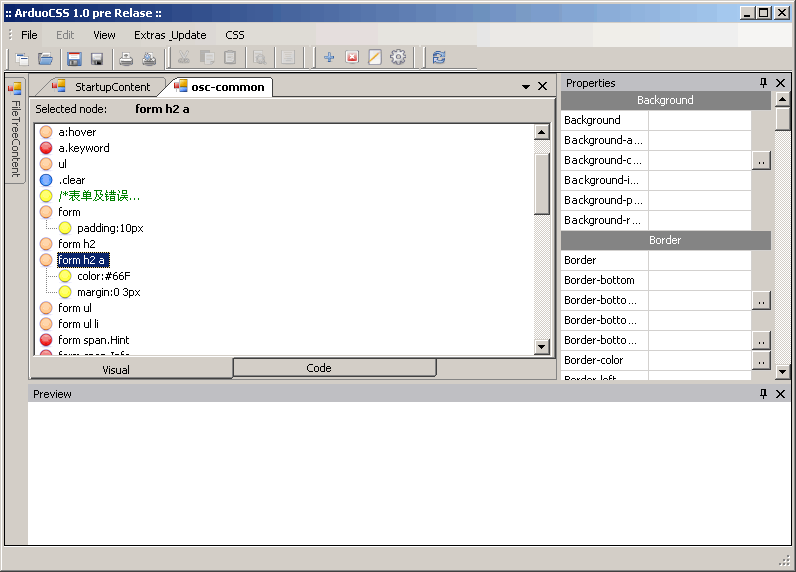Click the Properties panel scroll up arrow

782,99
